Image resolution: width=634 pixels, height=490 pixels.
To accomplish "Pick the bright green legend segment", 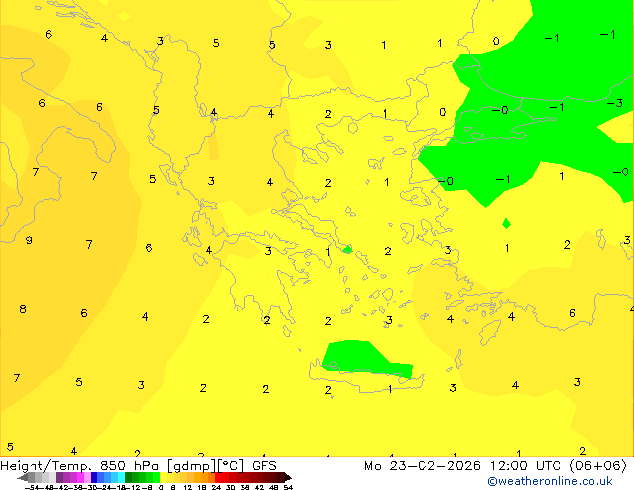I will [x=156, y=477].
